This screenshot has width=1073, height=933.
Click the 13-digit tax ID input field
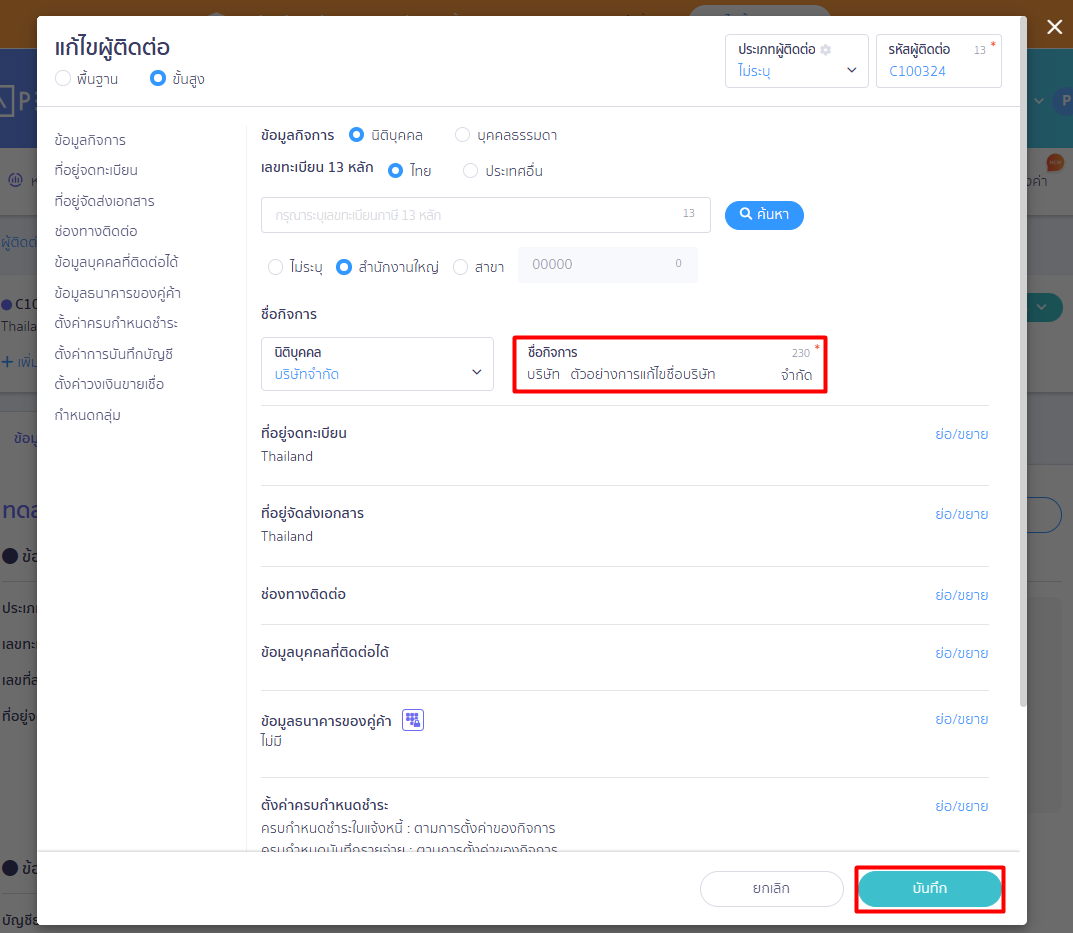click(485, 215)
